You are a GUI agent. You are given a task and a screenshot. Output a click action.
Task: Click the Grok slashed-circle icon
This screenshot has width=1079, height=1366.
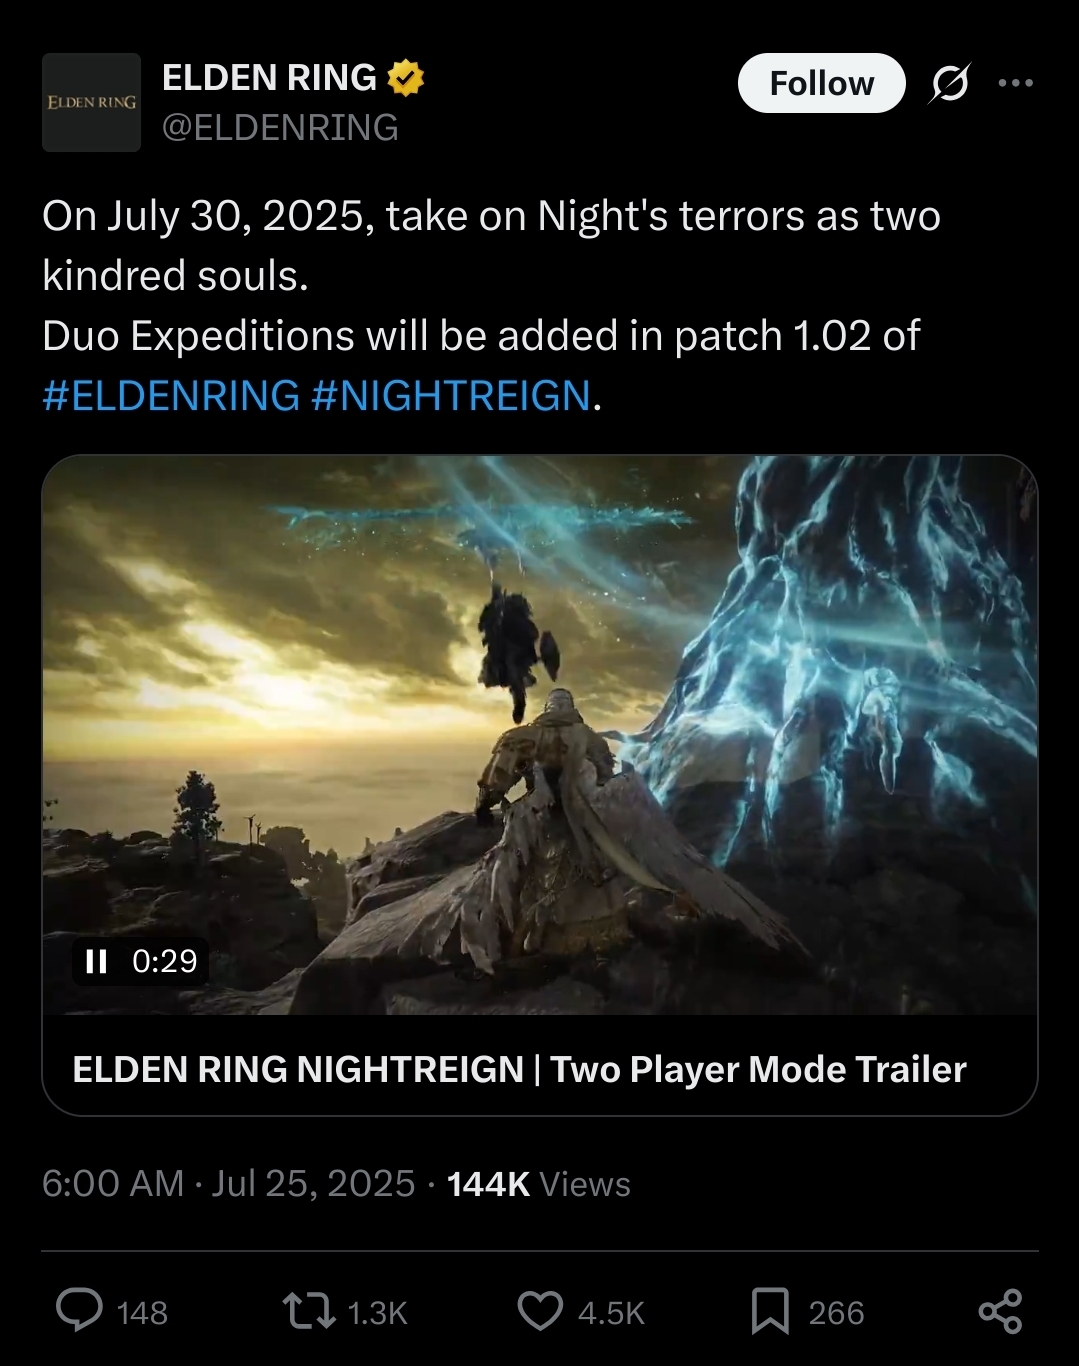(949, 83)
